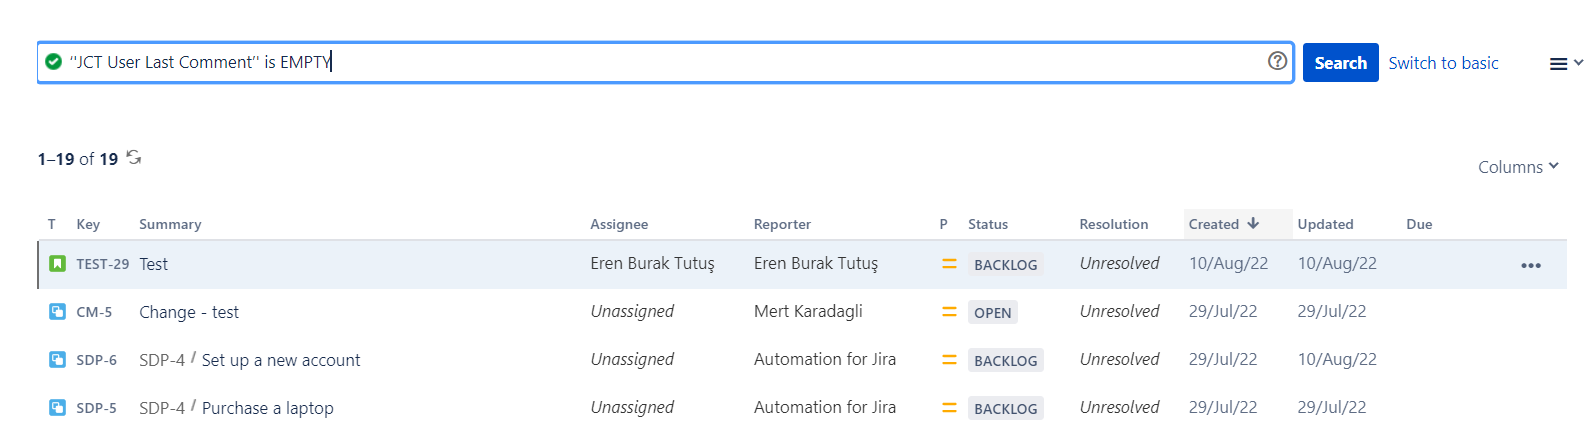Sort by the Key column header
The height and width of the screenshot is (428, 1595).
pyautogui.click(x=88, y=224)
